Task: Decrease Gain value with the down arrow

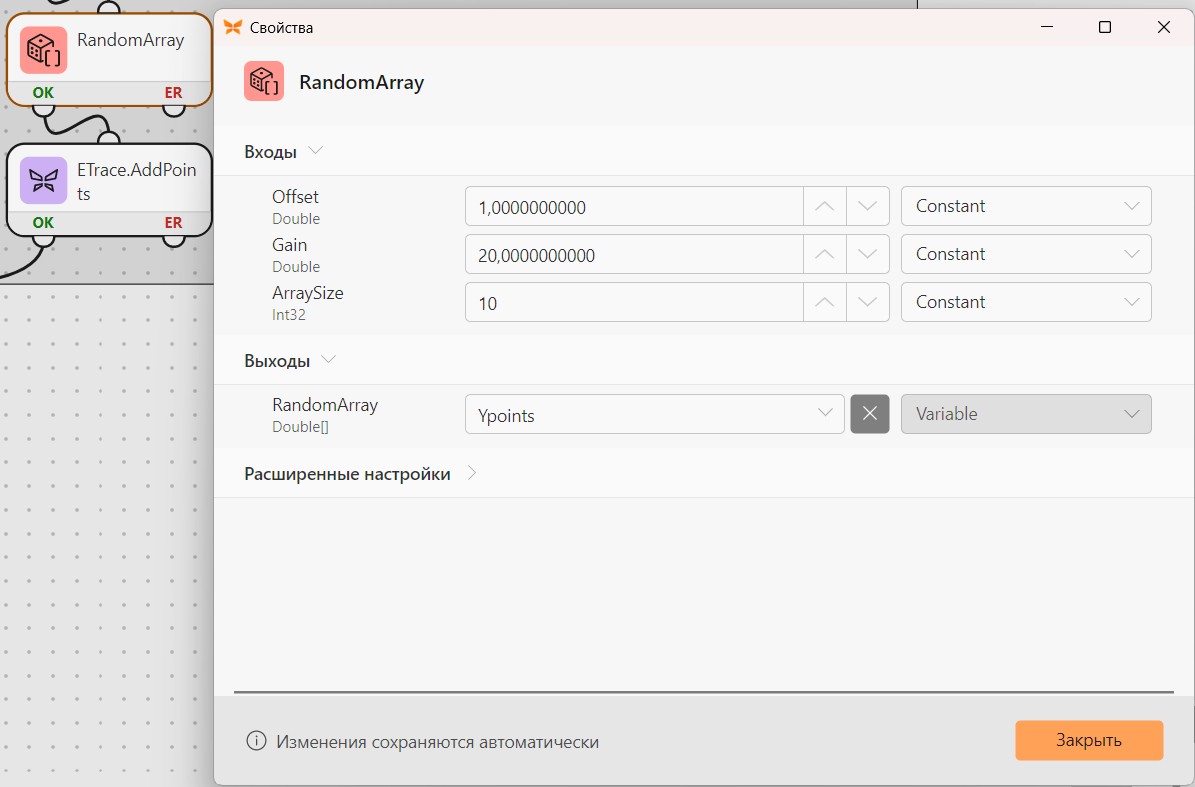Action: 867,254
